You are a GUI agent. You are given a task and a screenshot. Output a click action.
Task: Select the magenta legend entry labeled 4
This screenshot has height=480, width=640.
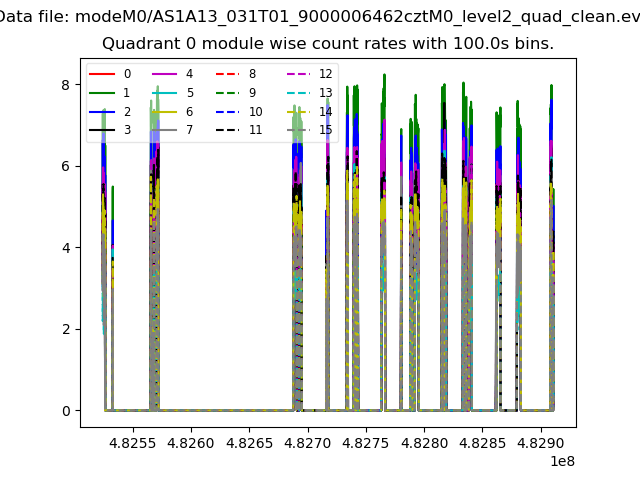tap(164, 74)
